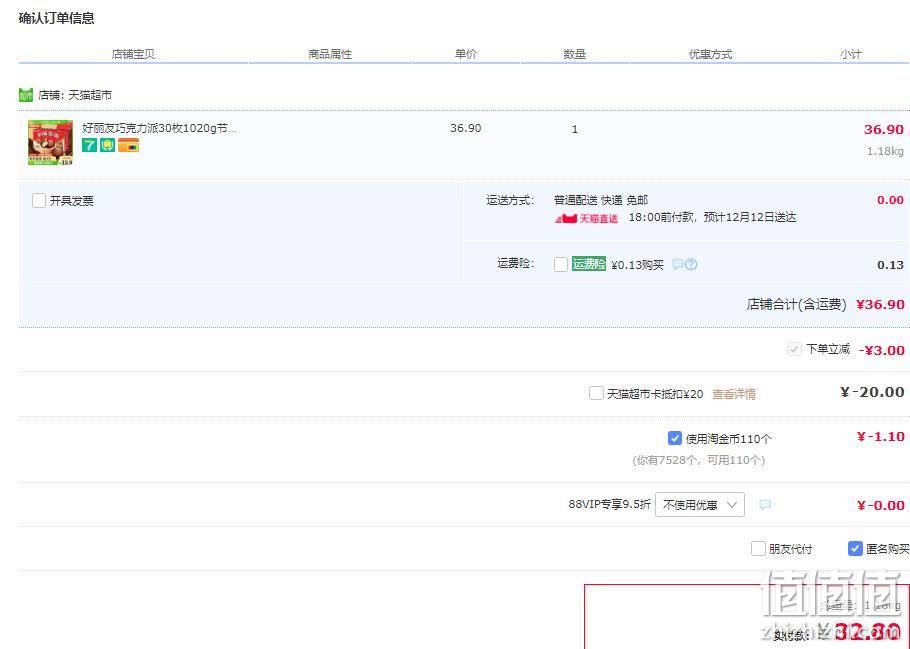The height and width of the screenshot is (649, 910).
Task: Click the 商品属性 column header
Action: coord(330,54)
